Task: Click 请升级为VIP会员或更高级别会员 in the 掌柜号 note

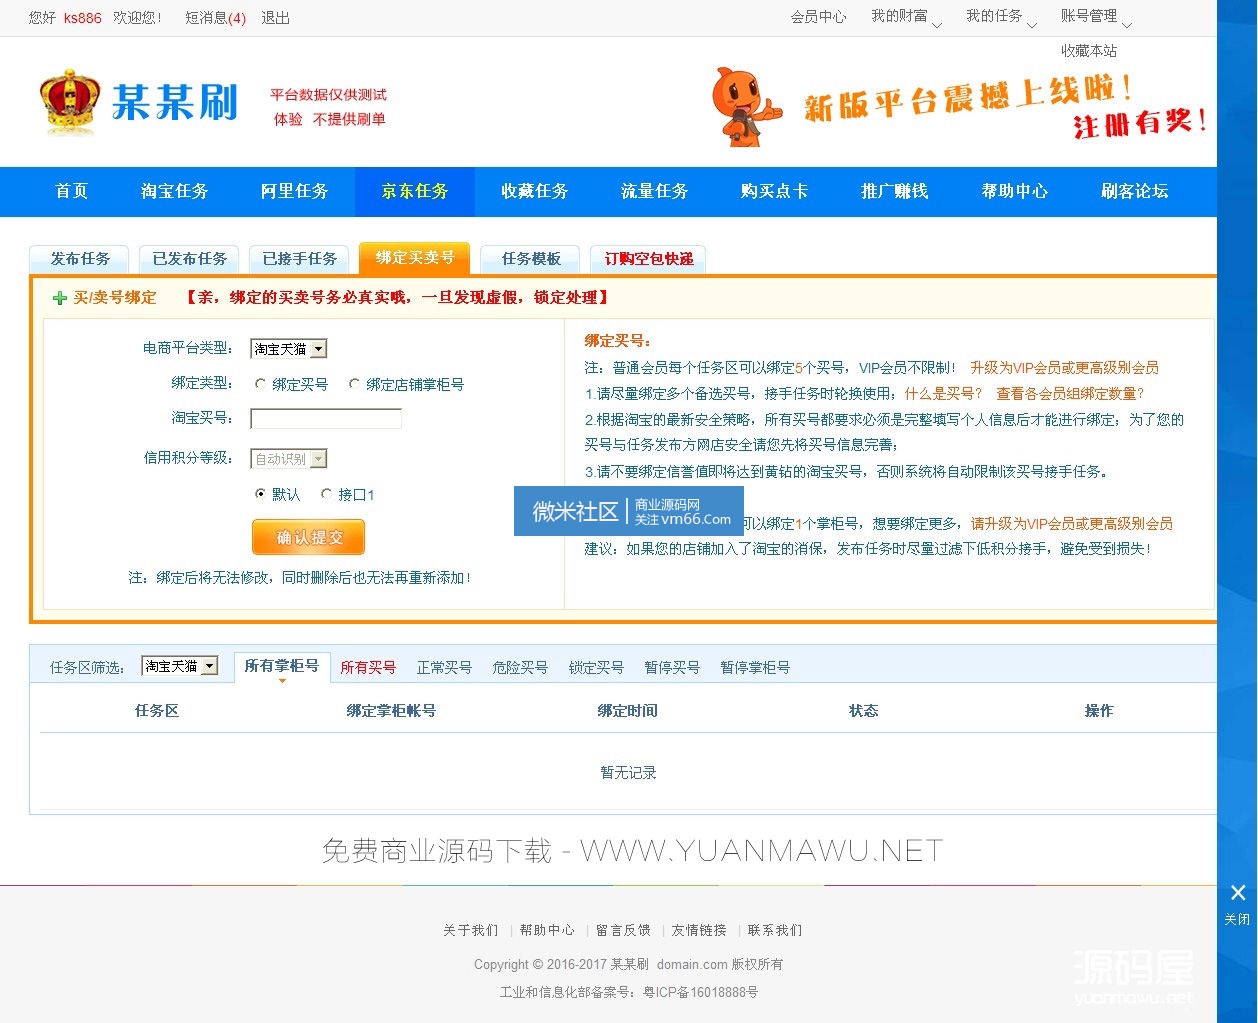Action: pos(1072,523)
